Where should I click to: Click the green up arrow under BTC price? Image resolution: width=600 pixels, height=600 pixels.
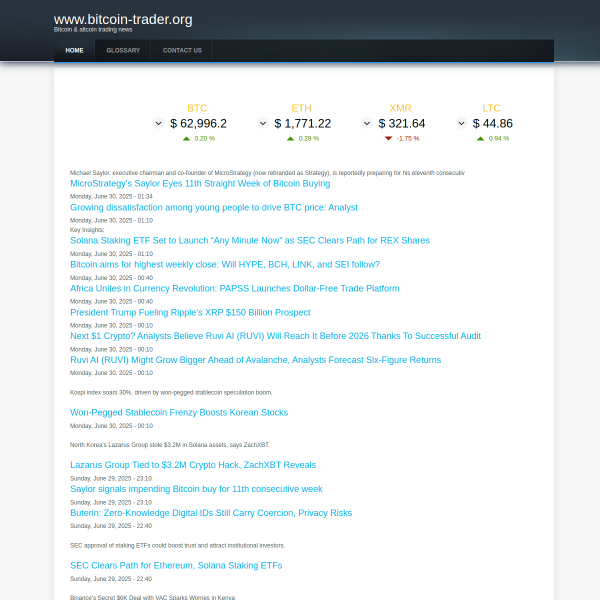(186, 139)
